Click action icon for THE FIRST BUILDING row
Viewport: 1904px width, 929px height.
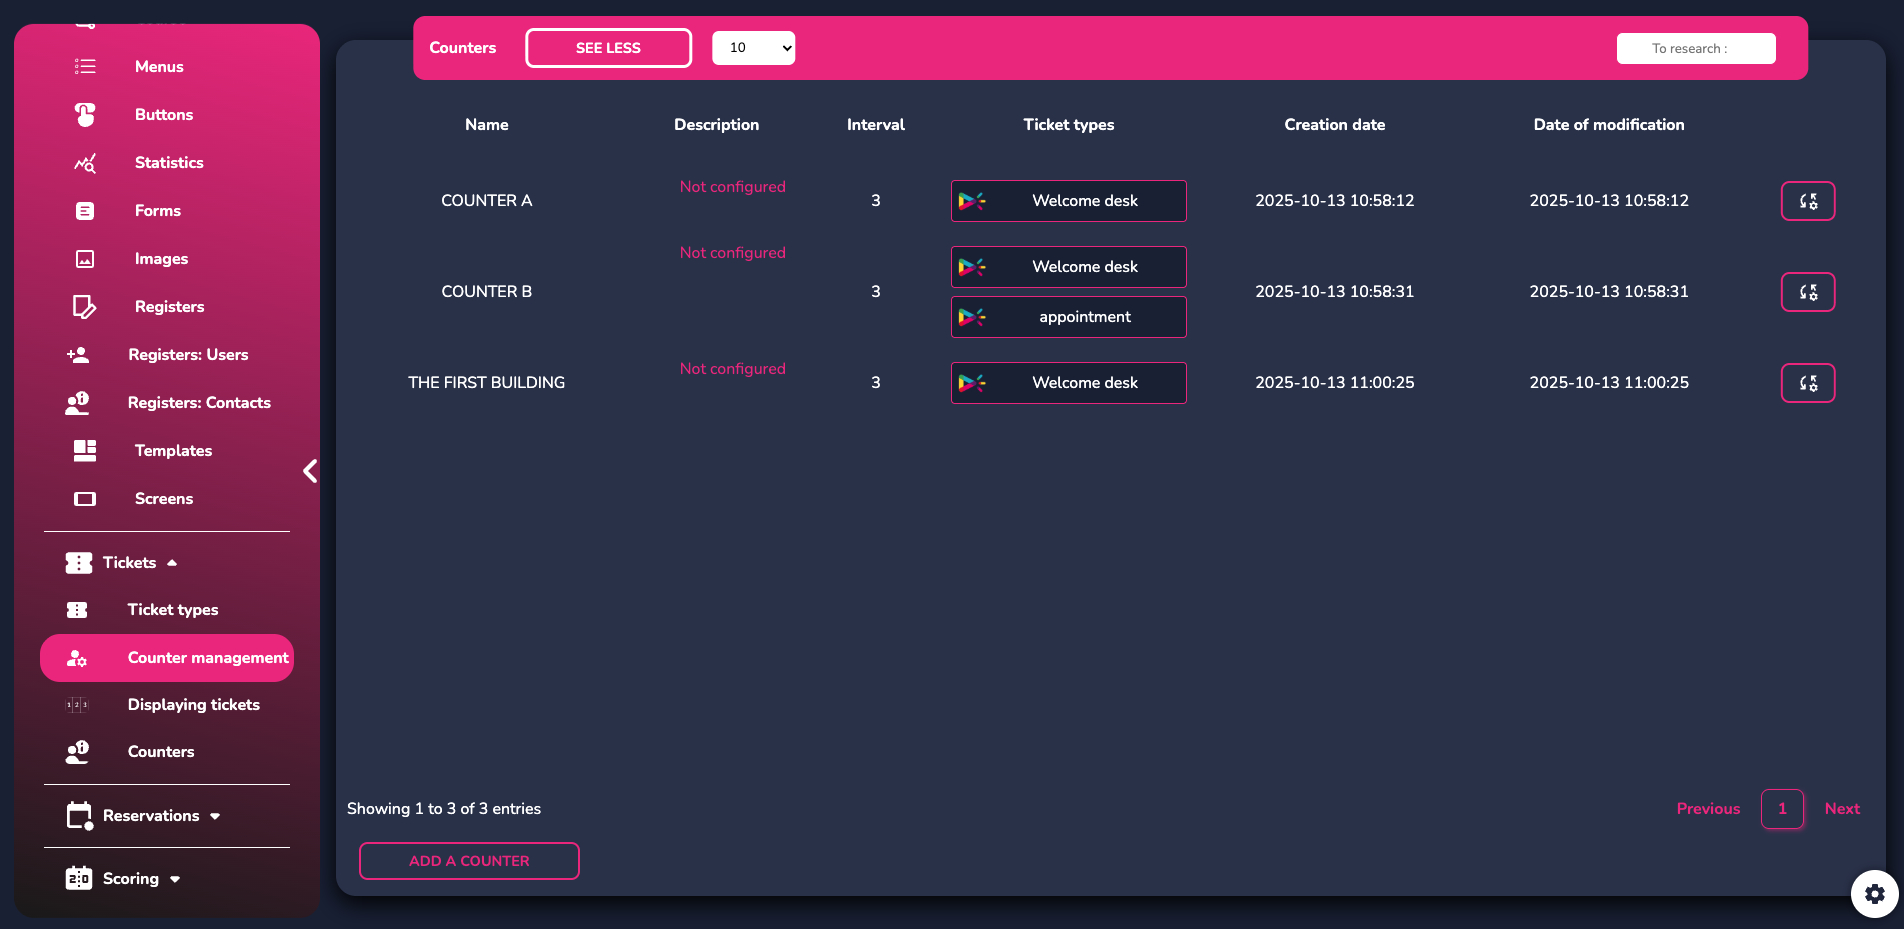1807,383
